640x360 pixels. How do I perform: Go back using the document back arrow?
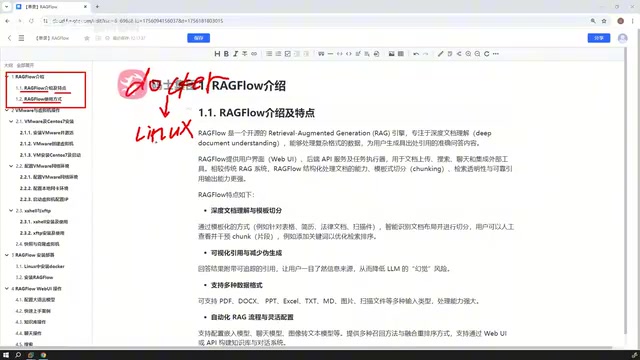pos(9,38)
